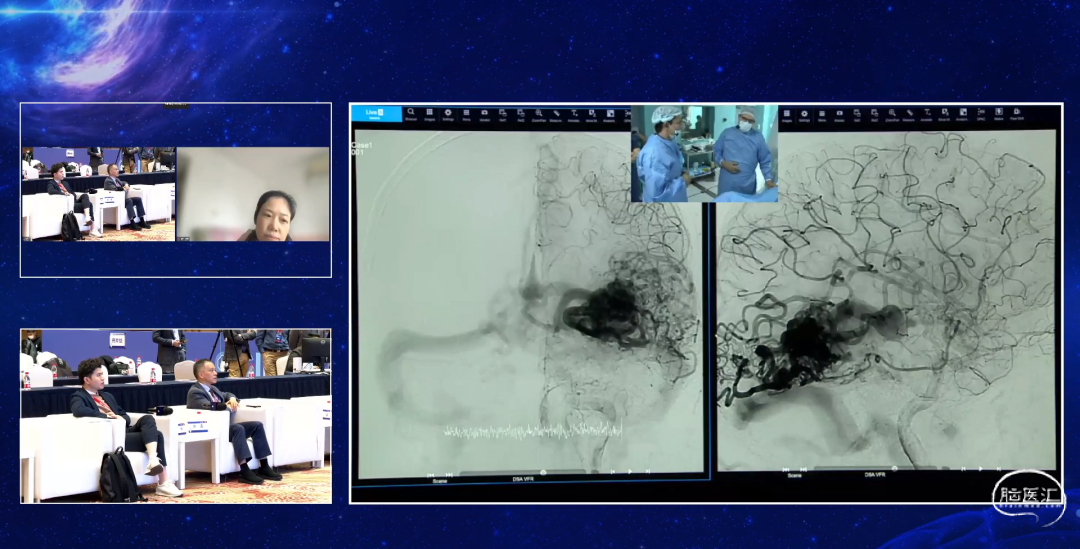Select the large conference panel video feed
The width and height of the screenshot is (1080, 549).
point(176,416)
